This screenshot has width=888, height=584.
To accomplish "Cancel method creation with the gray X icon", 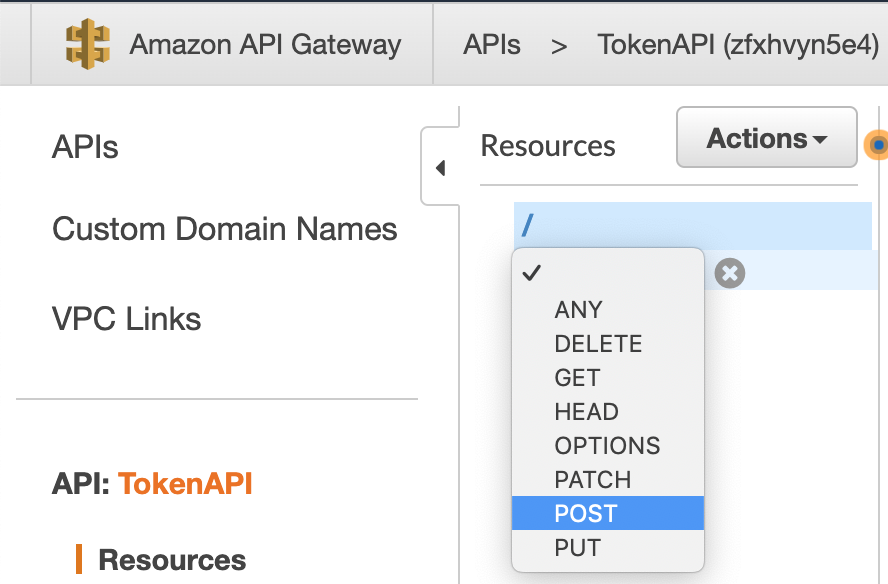I will point(730,273).
